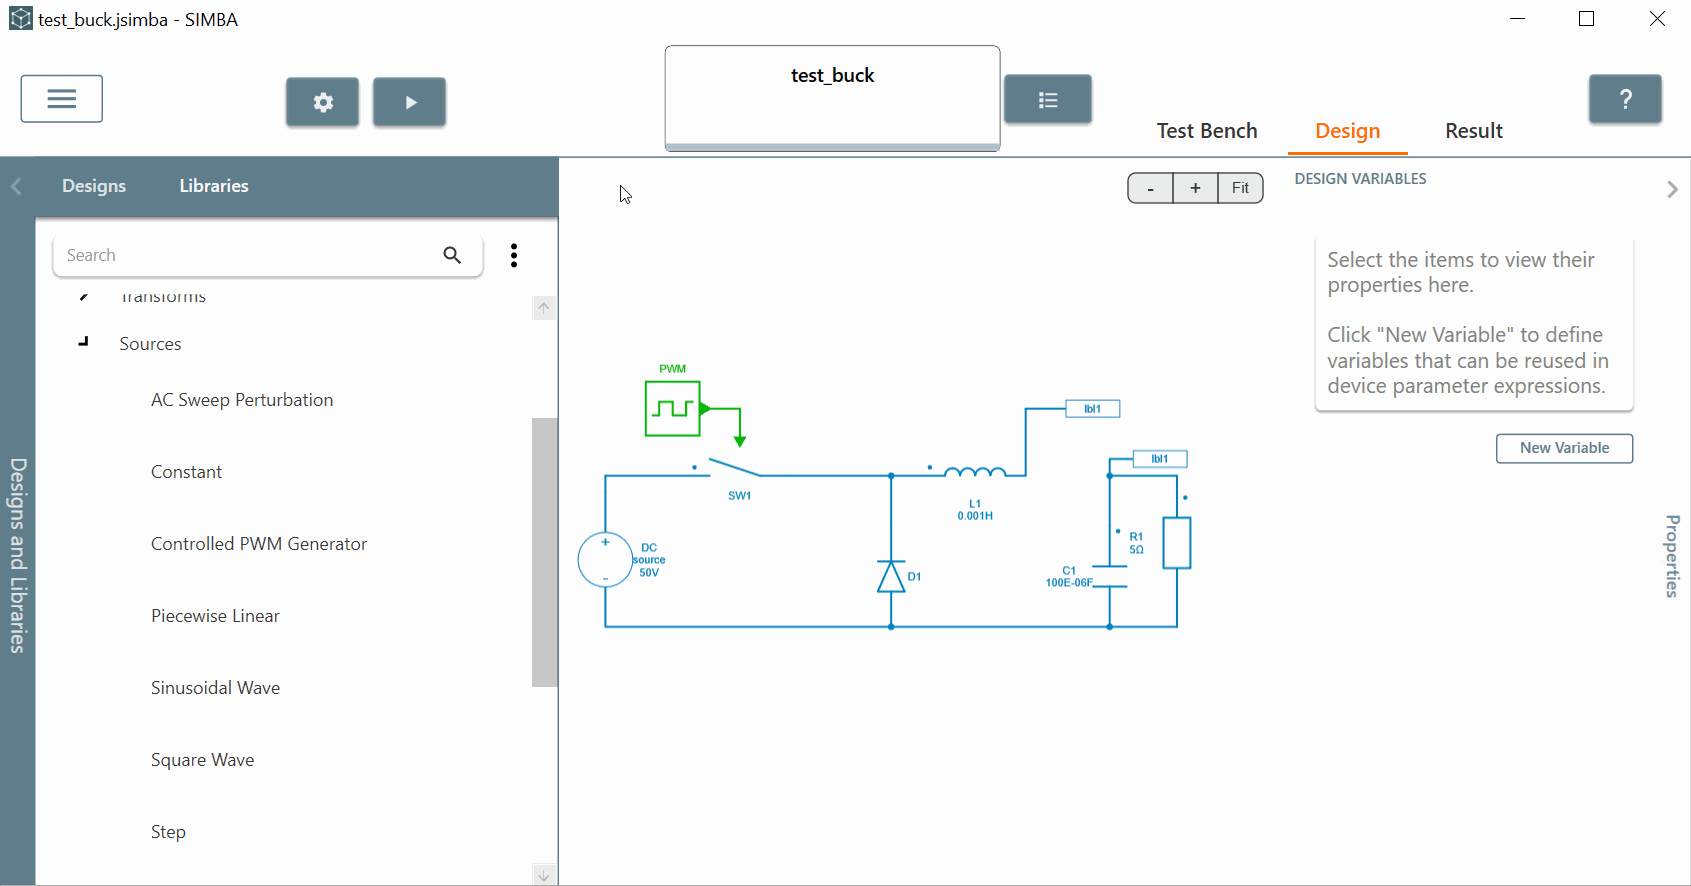Viewport: 1691px width, 886px height.
Task: Switch to the Test Bench tab
Action: coord(1206,131)
